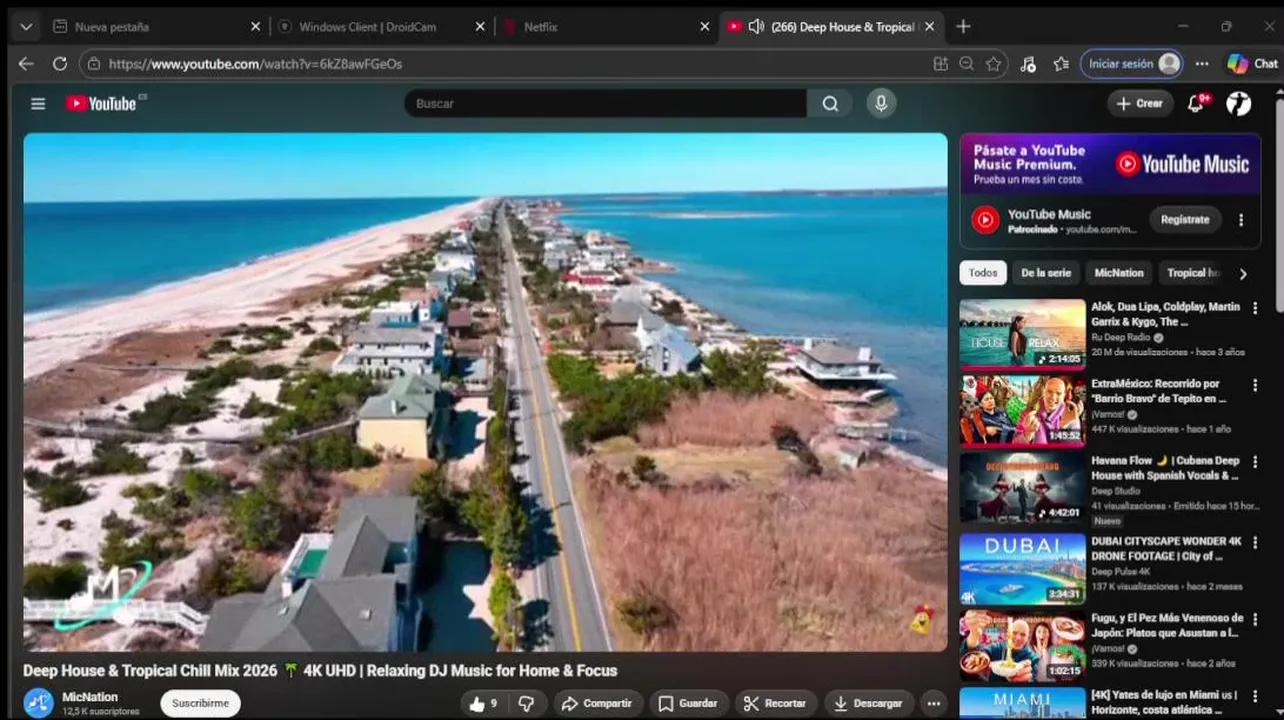
Task: Reload the page with refresh icon
Action: pyautogui.click(x=60, y=63)
